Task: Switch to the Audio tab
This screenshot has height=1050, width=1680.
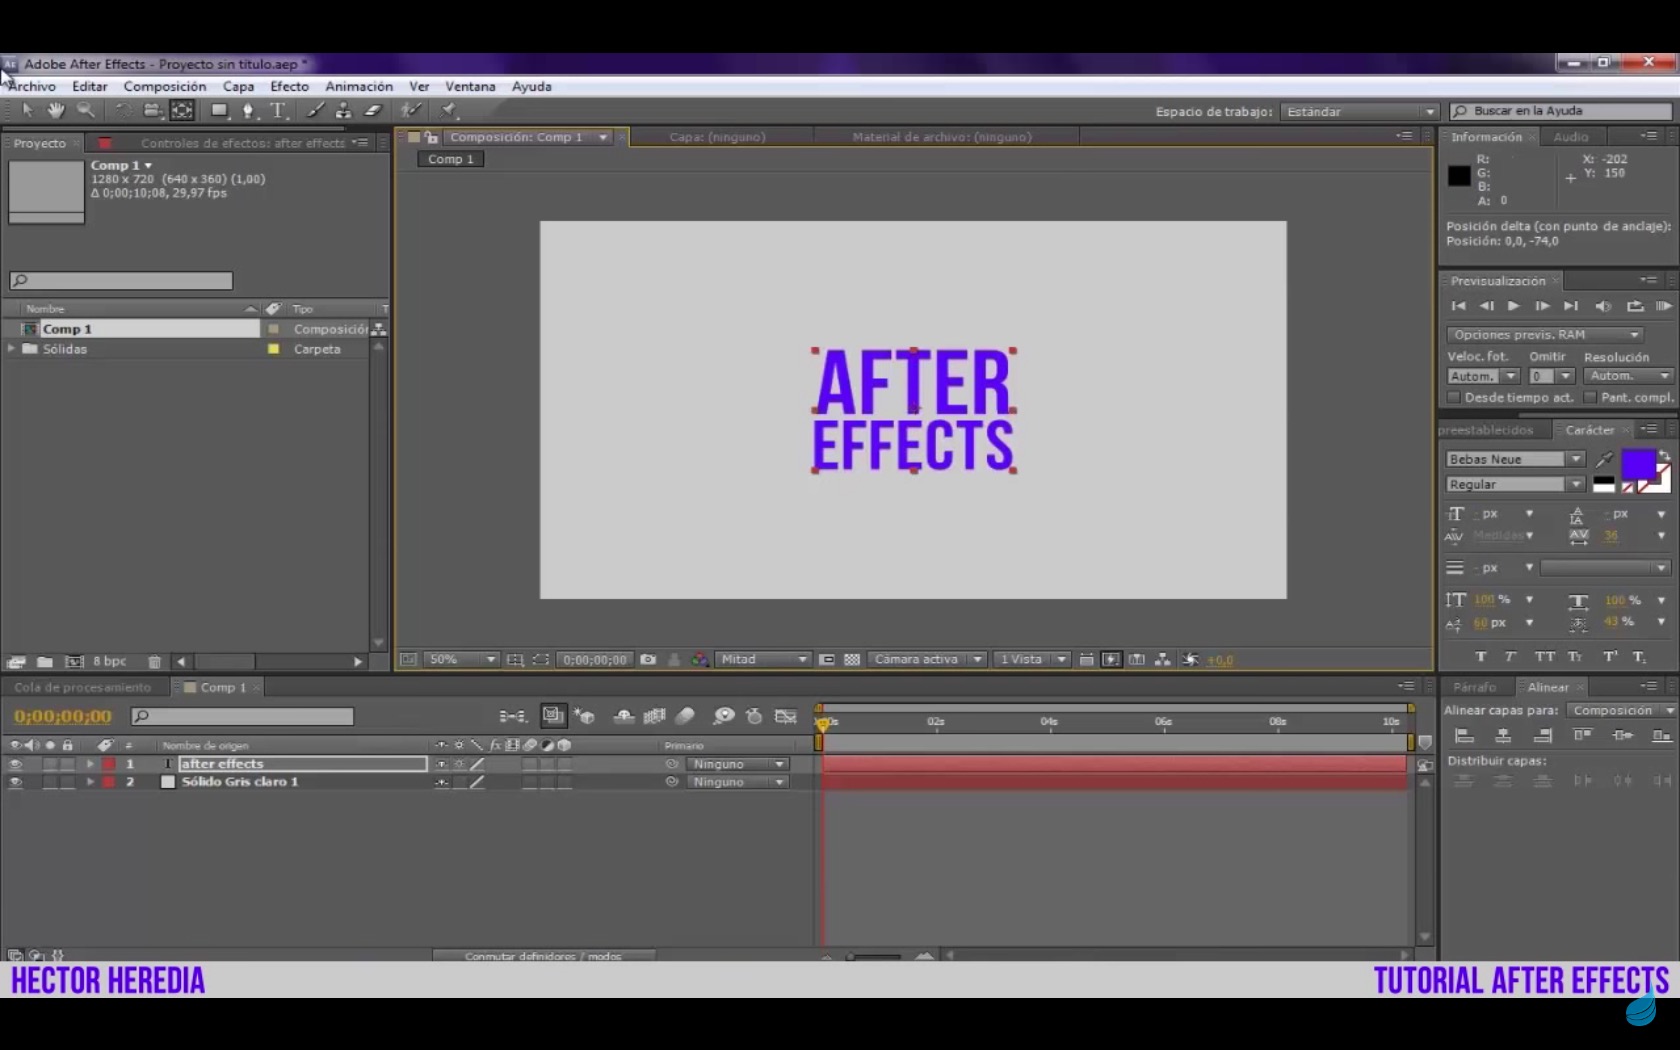Action: coord(1570,137)
